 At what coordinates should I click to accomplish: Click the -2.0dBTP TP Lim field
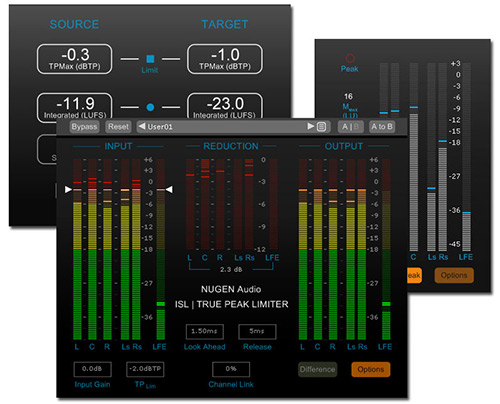pos(145,369)
